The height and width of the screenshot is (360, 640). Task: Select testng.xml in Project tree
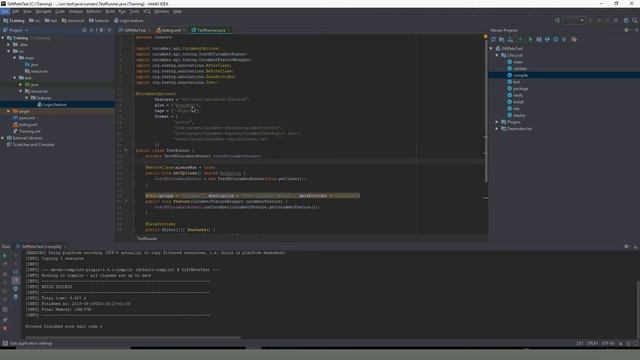pyautogui.click(x=28, y=124)
